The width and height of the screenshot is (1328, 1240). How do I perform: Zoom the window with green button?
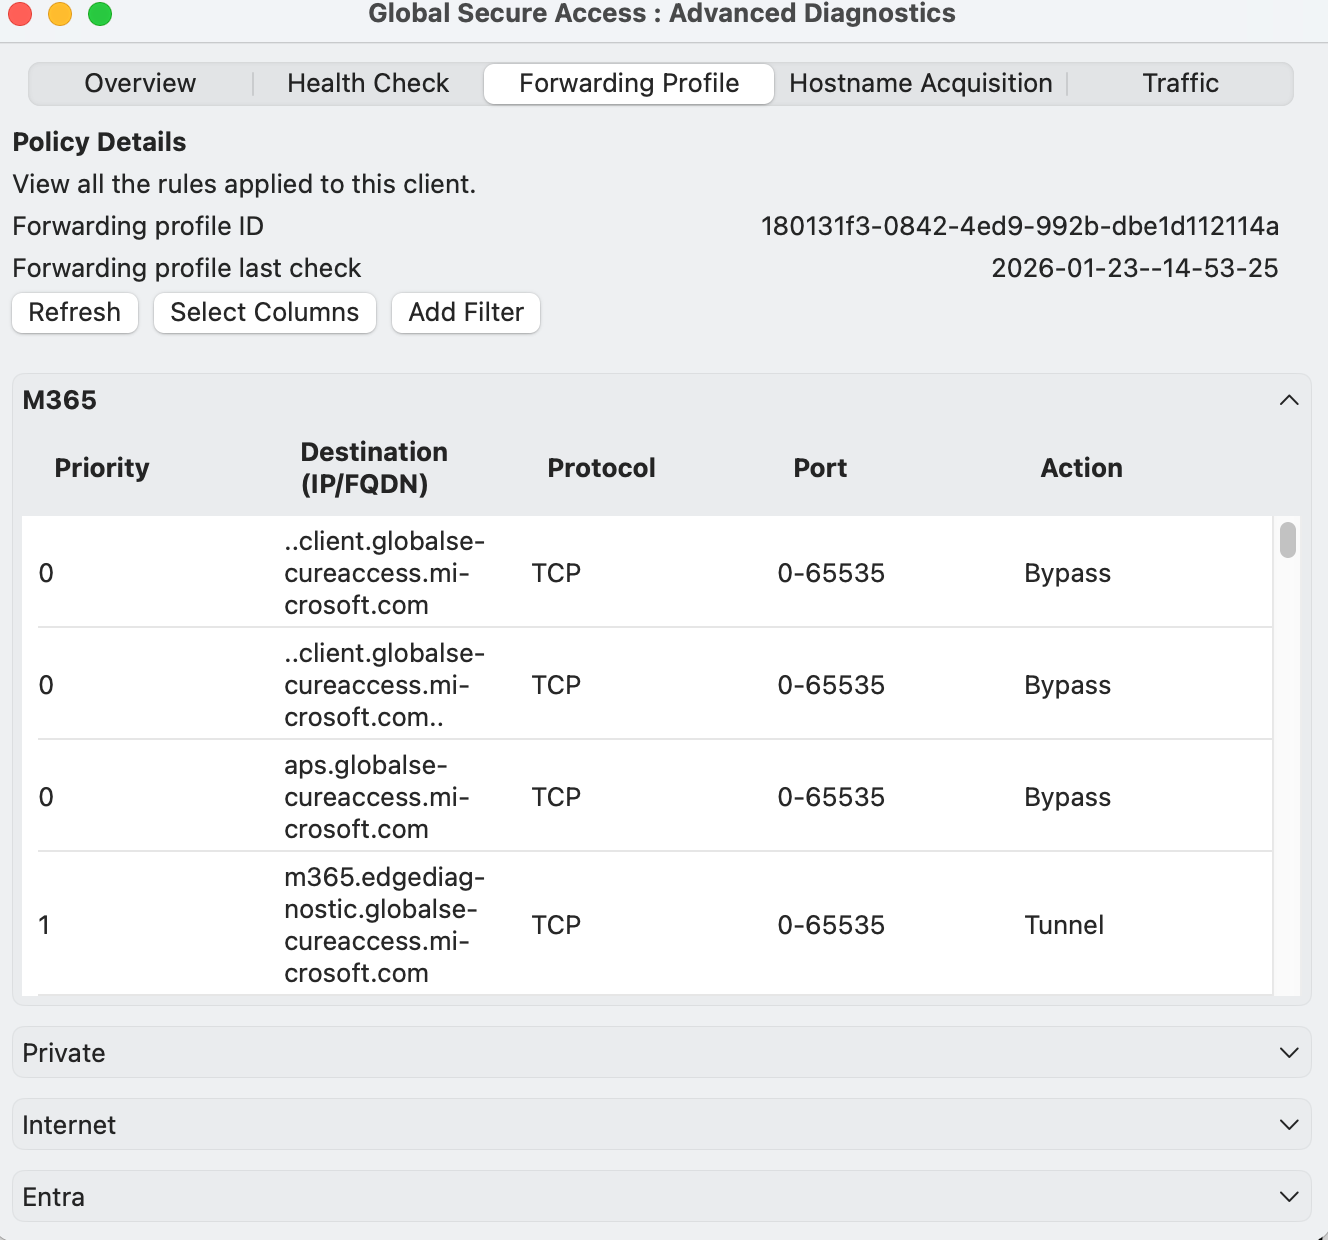100,14
